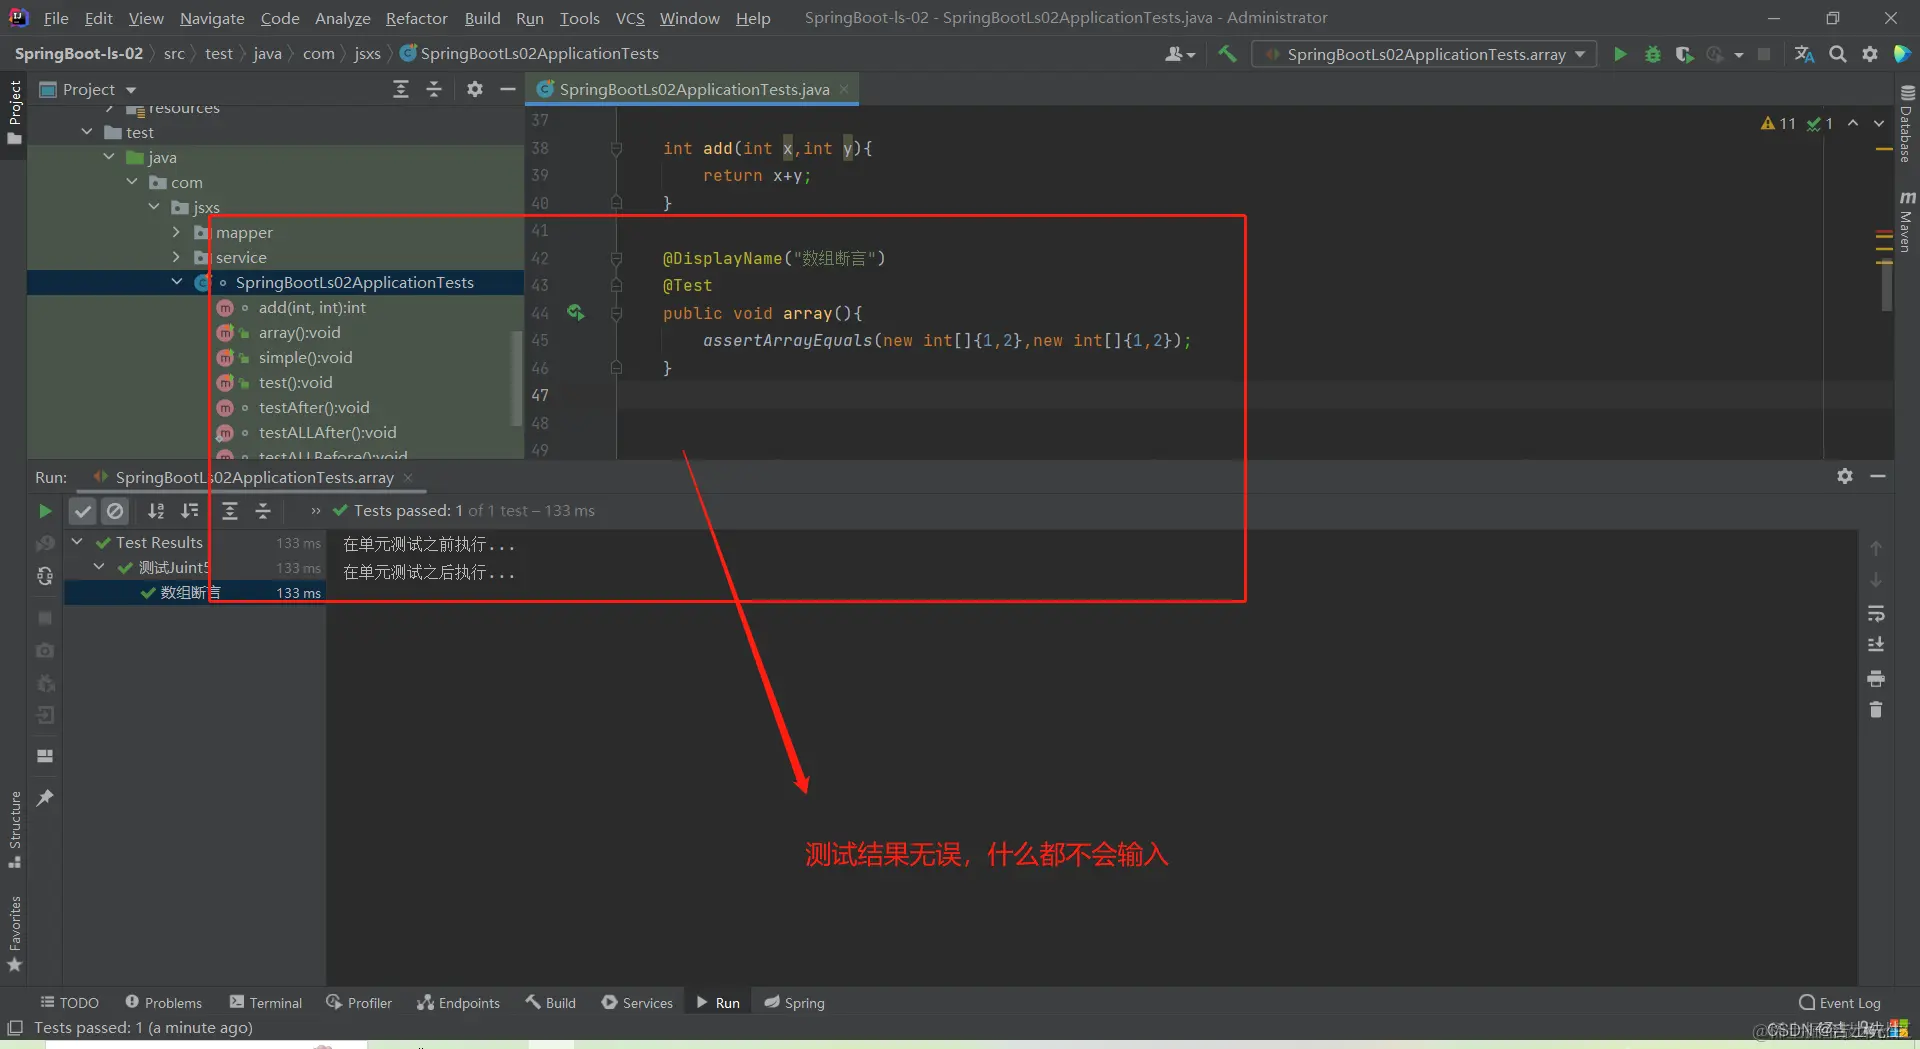1920x1049 pixels.
Task: Collapse the test folder node
Action: (87, 132)
